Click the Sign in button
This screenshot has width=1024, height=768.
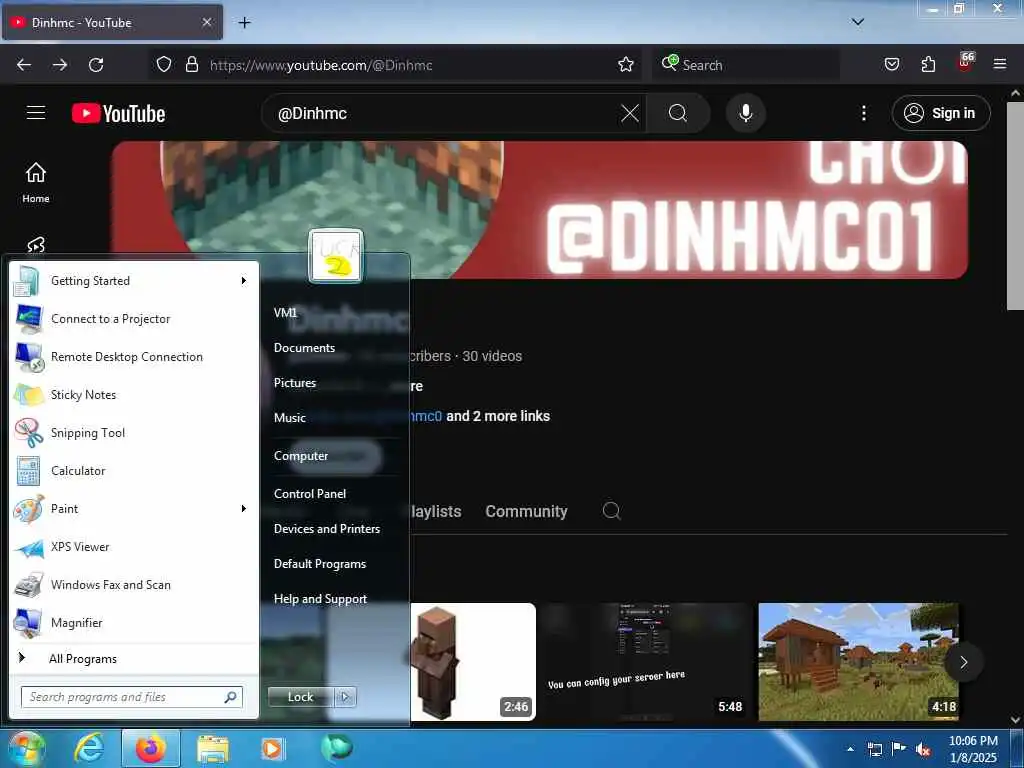coord(941,113)
